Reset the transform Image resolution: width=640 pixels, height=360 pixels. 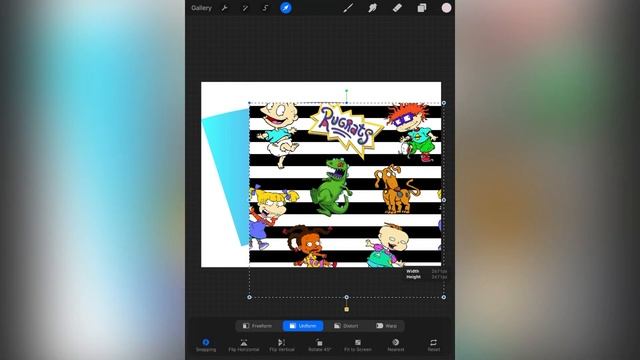[433, 345]
